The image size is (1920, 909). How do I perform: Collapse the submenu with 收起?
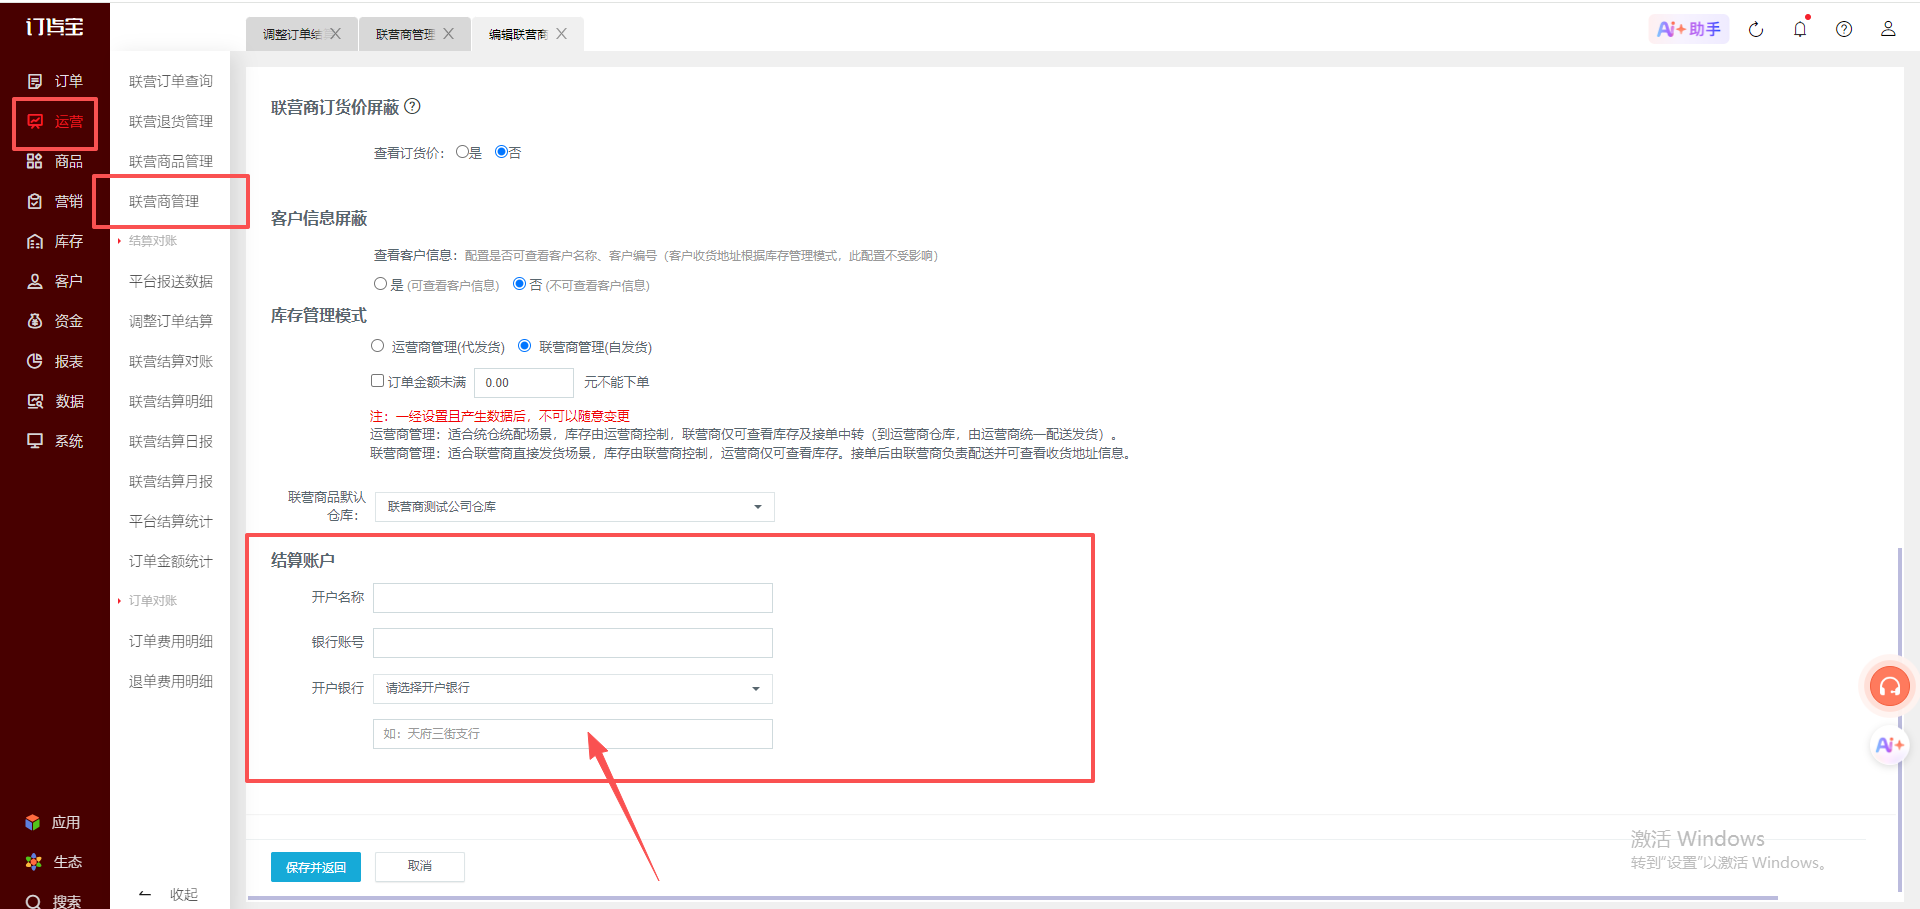(x=170, y=894)
